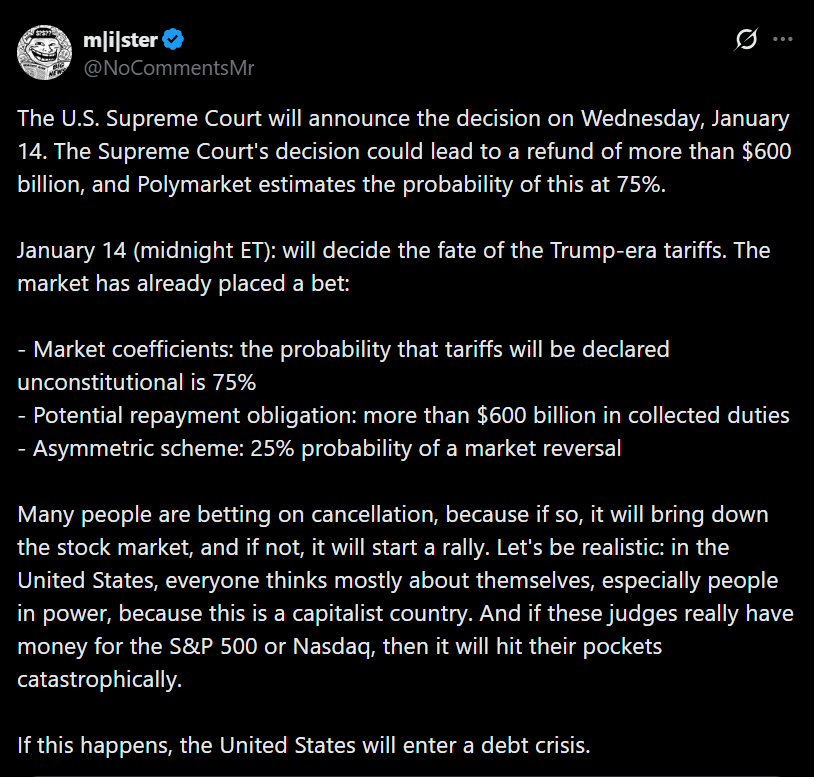Open the three-dot more options menu
The height and width of the screenshot is (777, 814).
(x=783, y=40)
